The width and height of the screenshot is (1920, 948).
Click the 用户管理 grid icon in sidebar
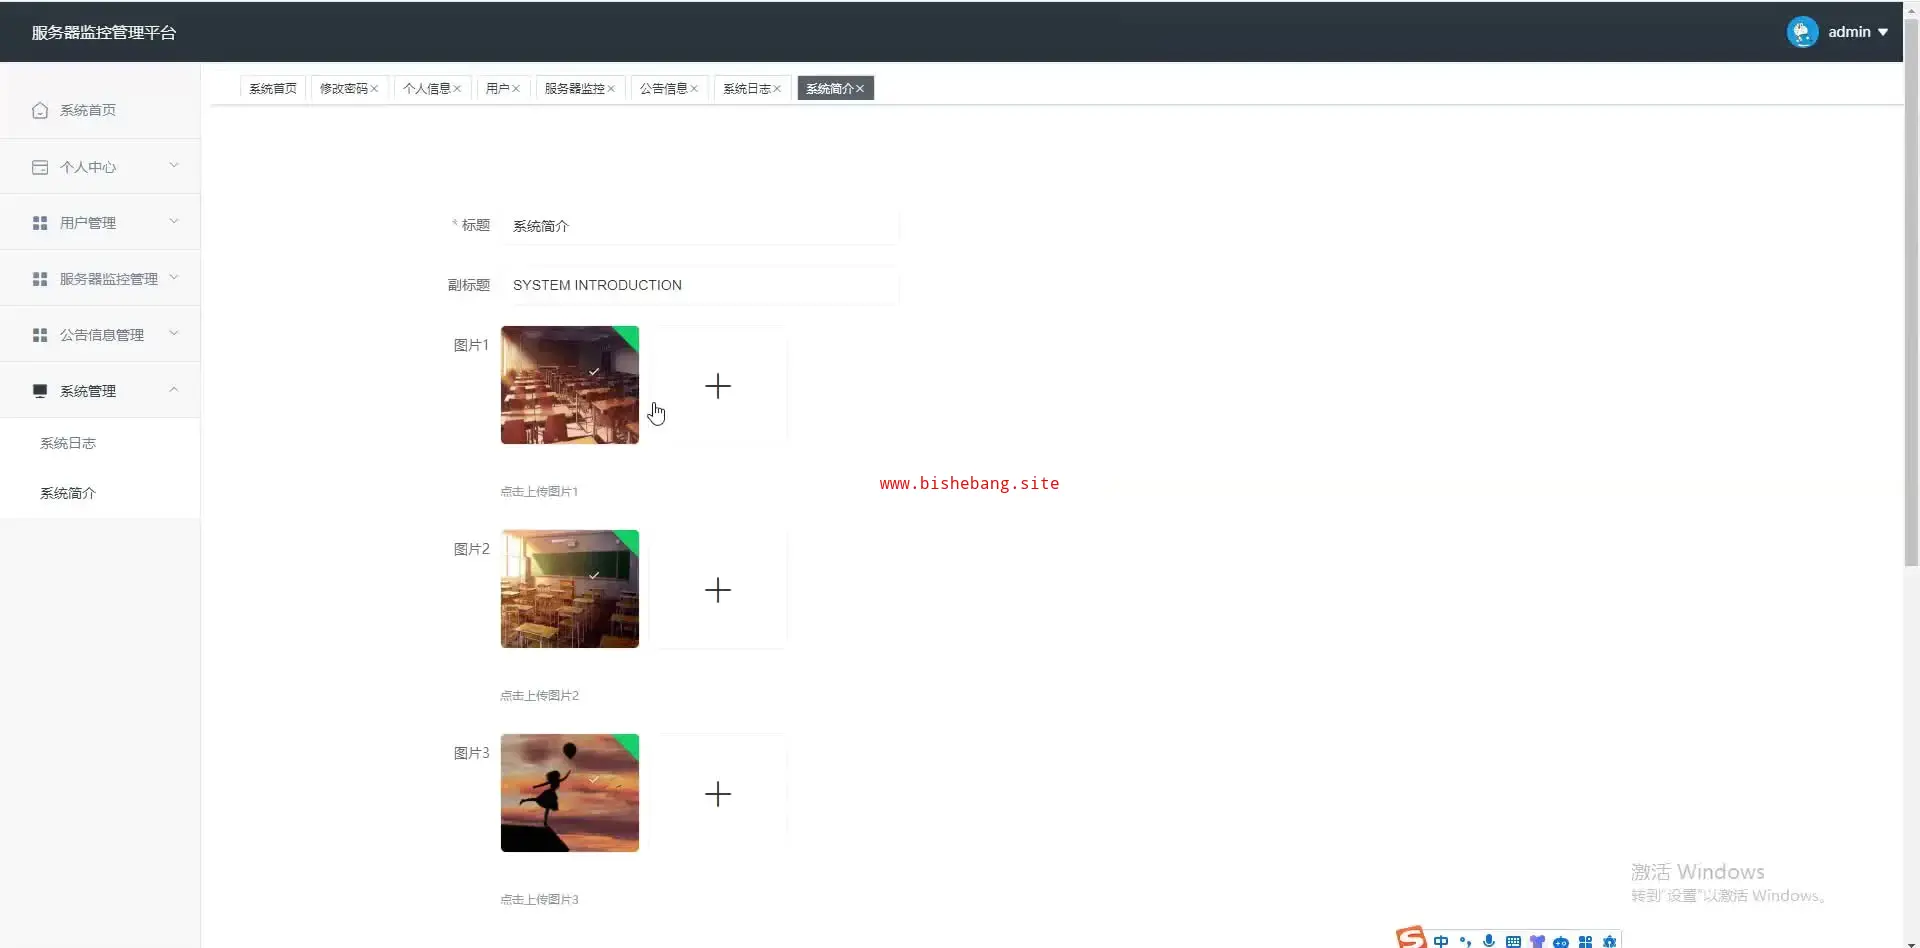[x=40, y=223]
